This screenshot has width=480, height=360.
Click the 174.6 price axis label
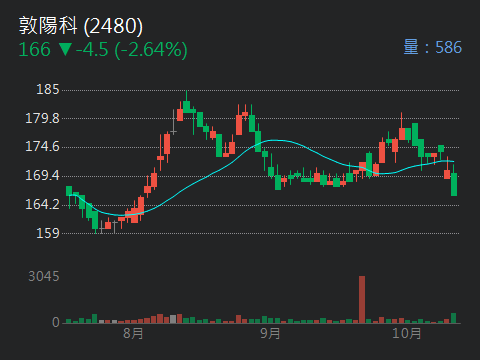42,147
